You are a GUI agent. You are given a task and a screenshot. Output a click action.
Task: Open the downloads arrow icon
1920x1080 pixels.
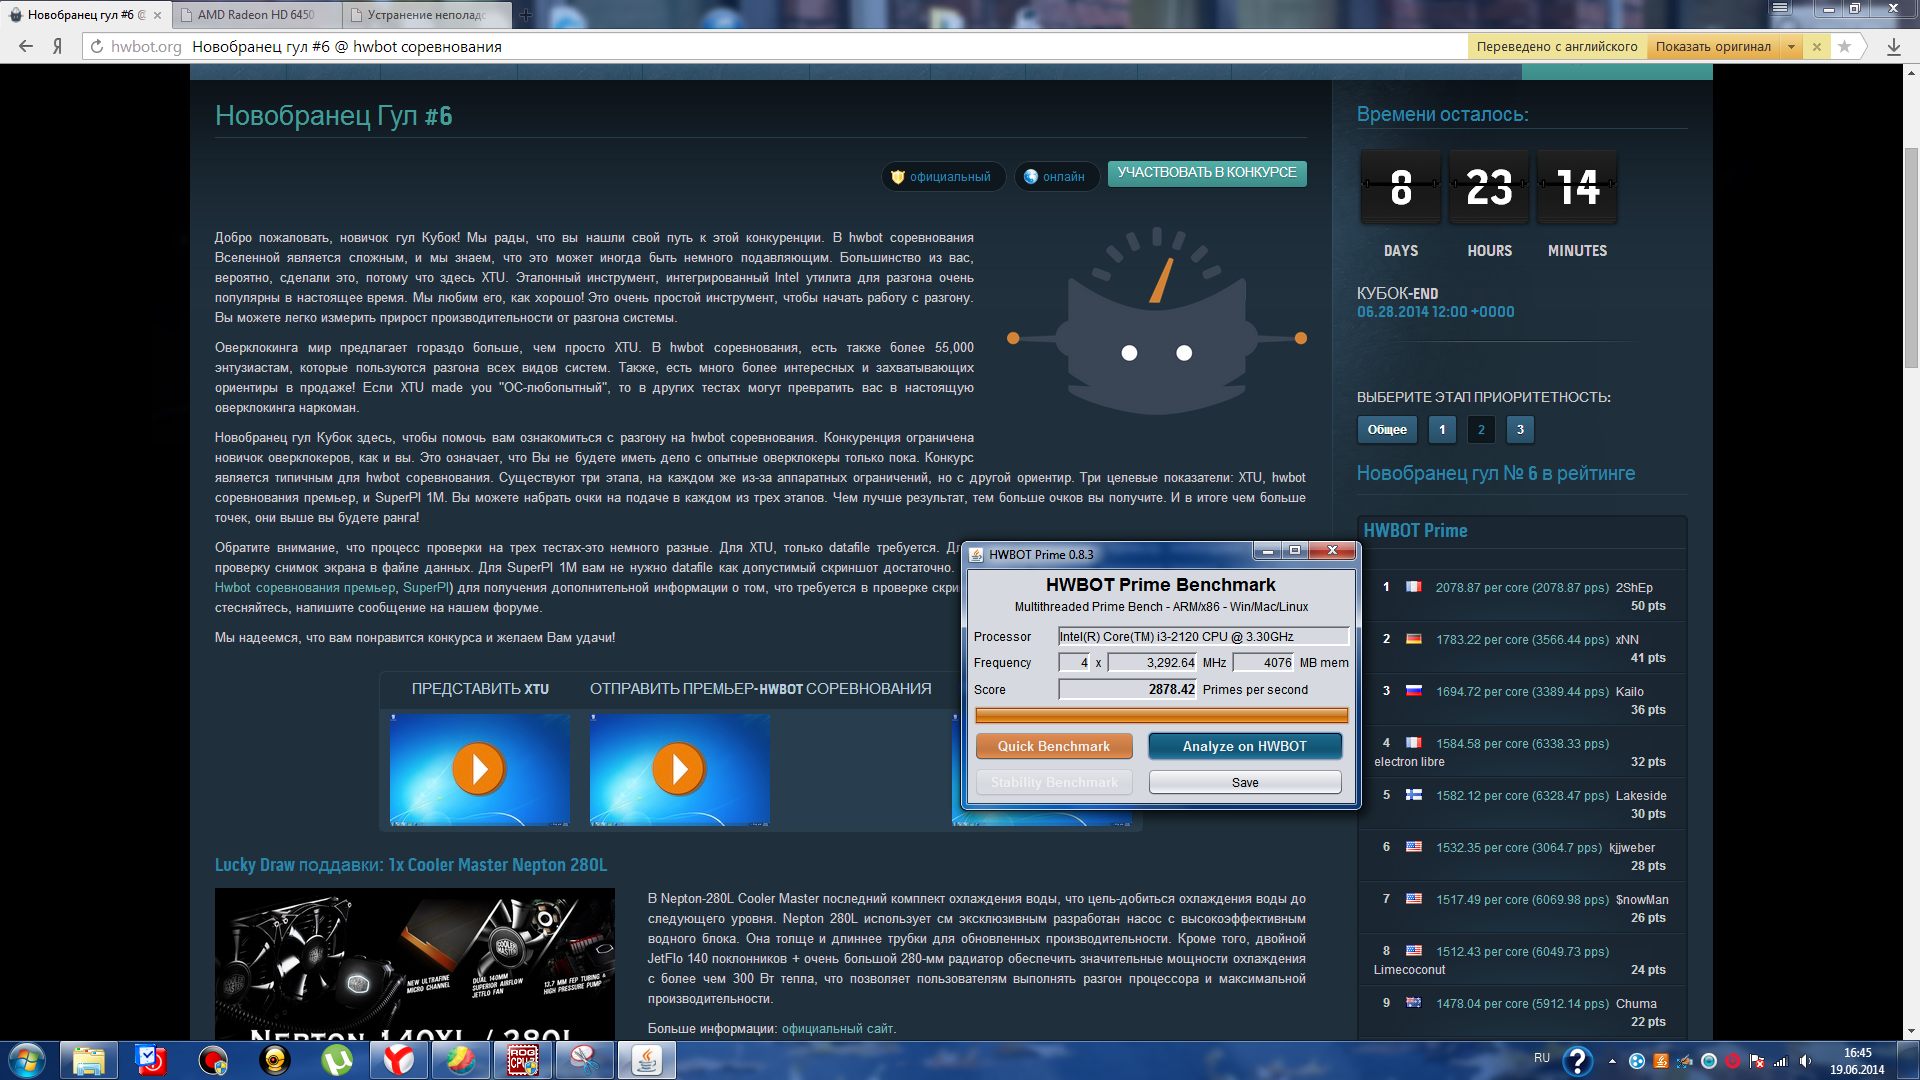pyautogui.click(x=1893, y=46)
